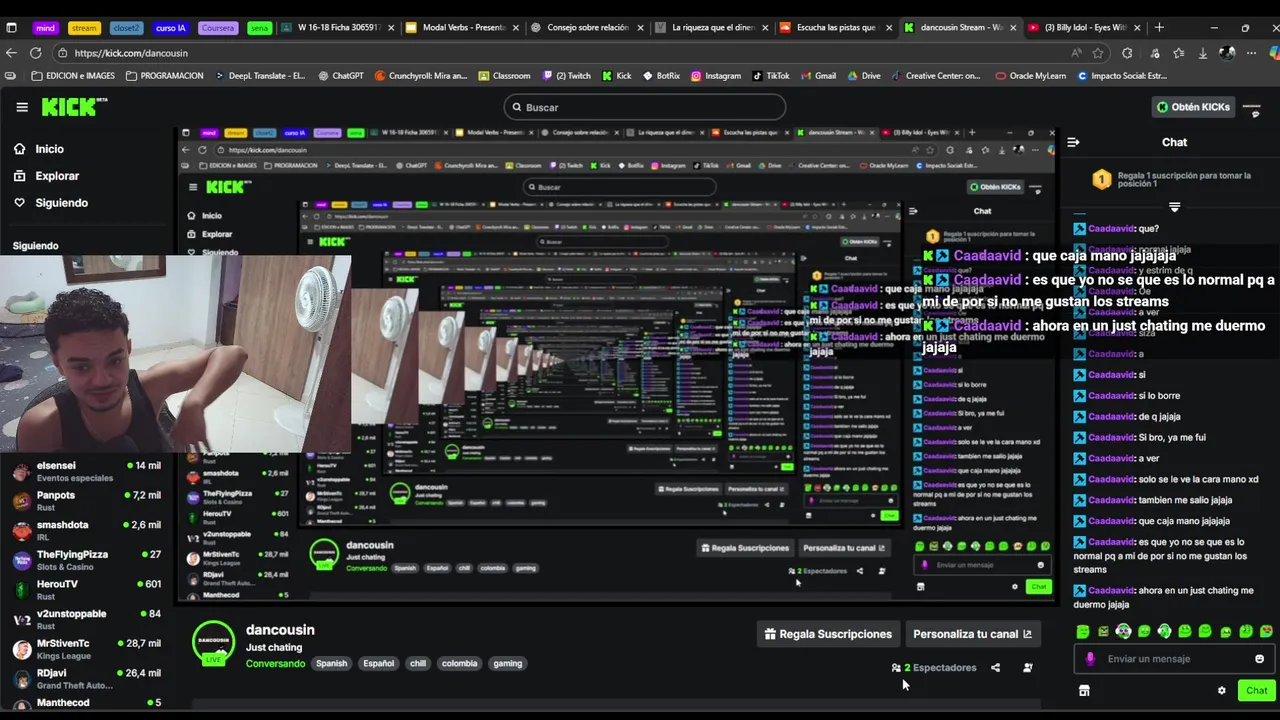Screen dimensions: 1280x720
Task: Open the PROGRAMACION bookmark folder
Action: (164, 76)
